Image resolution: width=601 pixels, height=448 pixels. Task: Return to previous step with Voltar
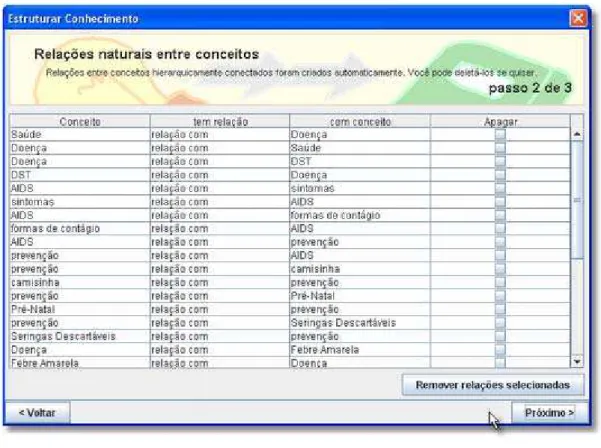(37, 413)
